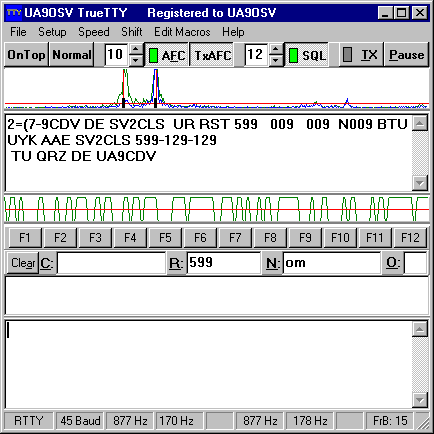Run the F7 macro button
This screenshot has height=434, width=434.
235,238
